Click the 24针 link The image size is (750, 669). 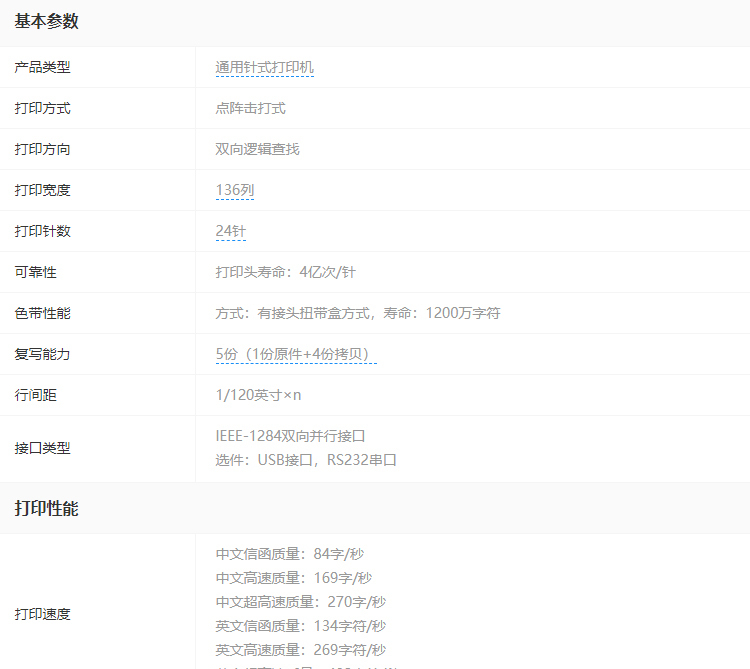click(x=230, y=231)
